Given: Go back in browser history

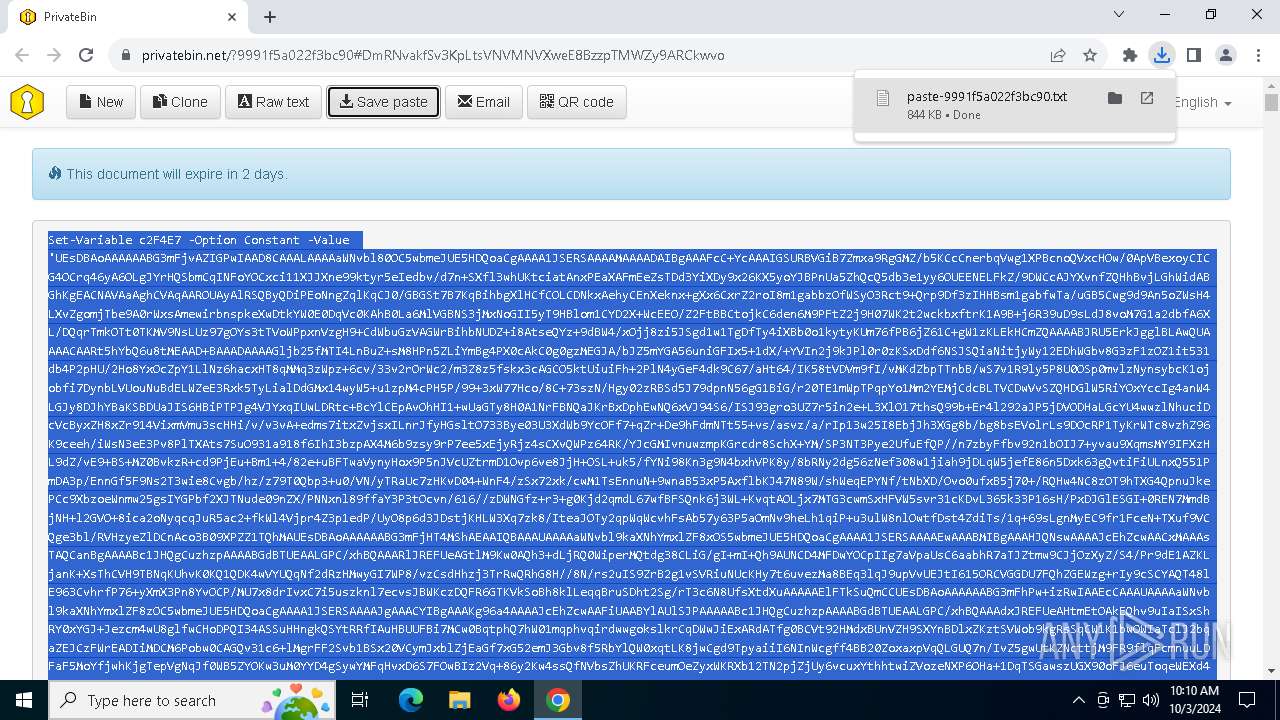Looking at the screenshot, I should (x=22, y=56).
